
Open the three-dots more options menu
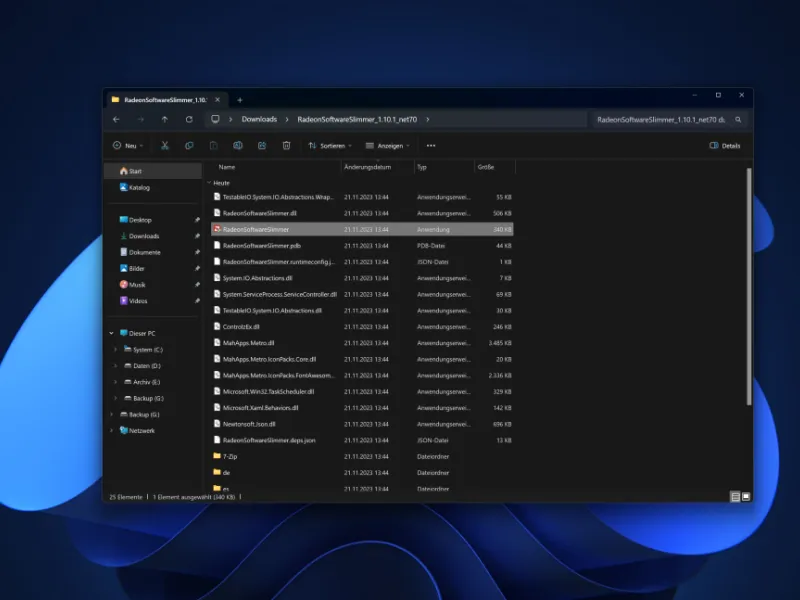[431, 146]
